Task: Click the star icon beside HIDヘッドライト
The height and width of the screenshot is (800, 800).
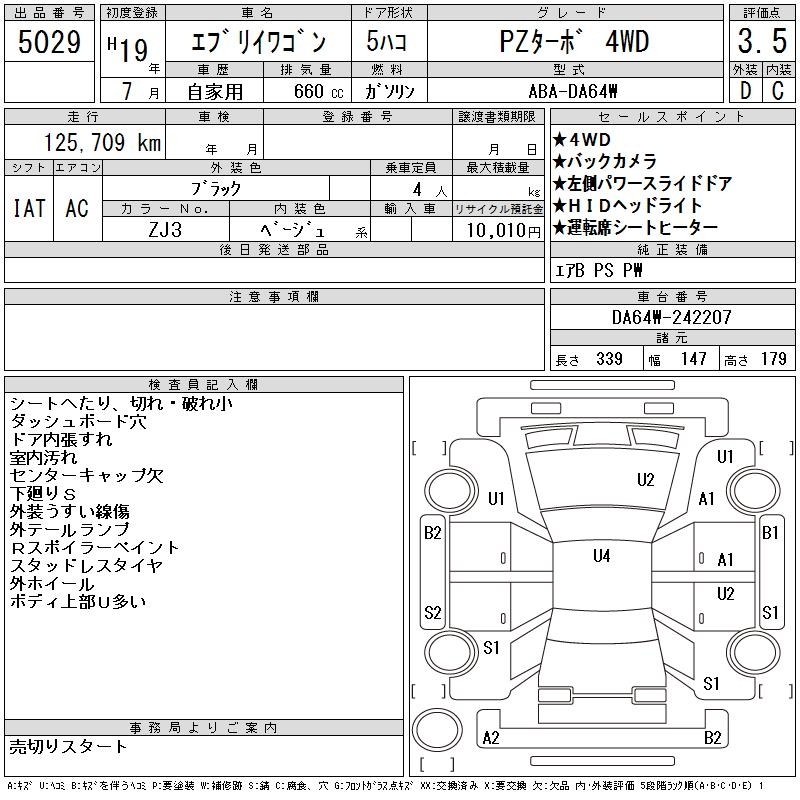Action: [559, 206]
